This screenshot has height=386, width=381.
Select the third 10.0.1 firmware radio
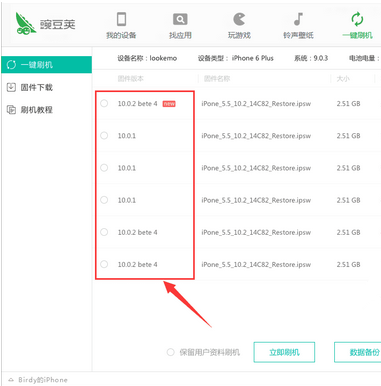[x=104, y=200]
